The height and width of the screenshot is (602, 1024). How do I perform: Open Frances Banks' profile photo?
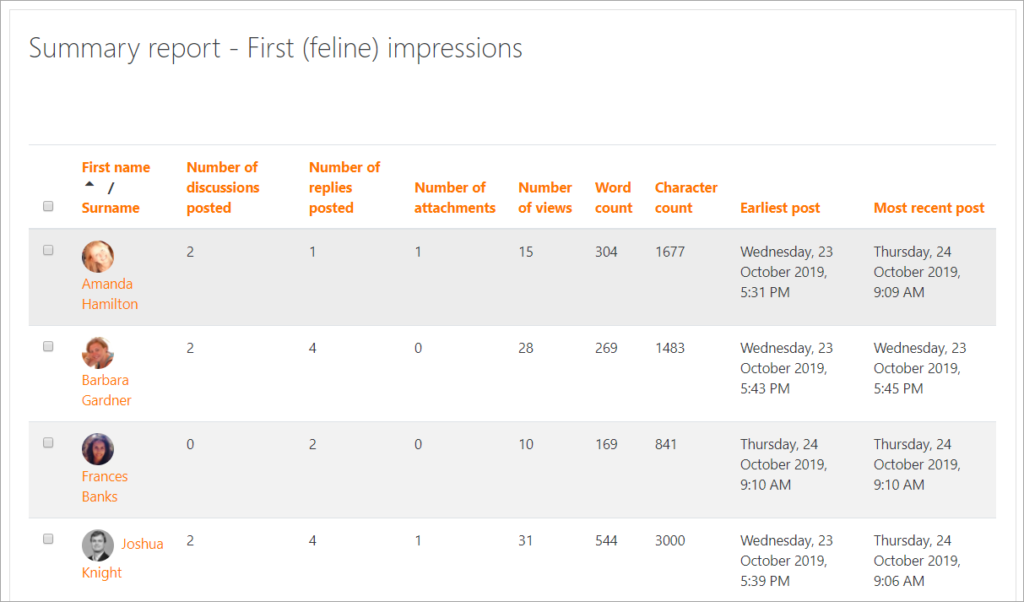(x=98, y=449)
